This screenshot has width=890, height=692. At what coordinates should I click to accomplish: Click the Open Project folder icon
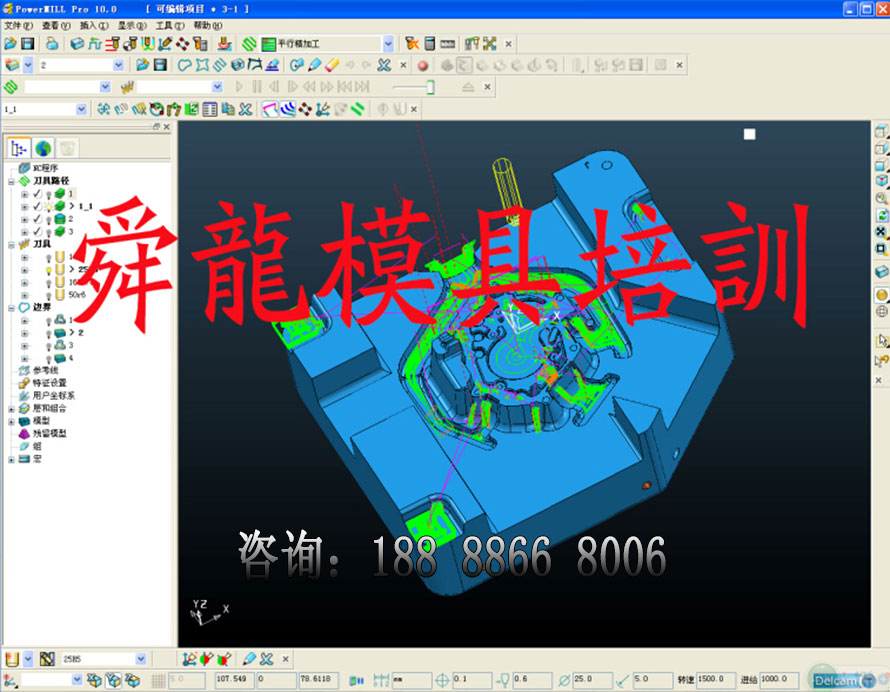coord(10,44)
